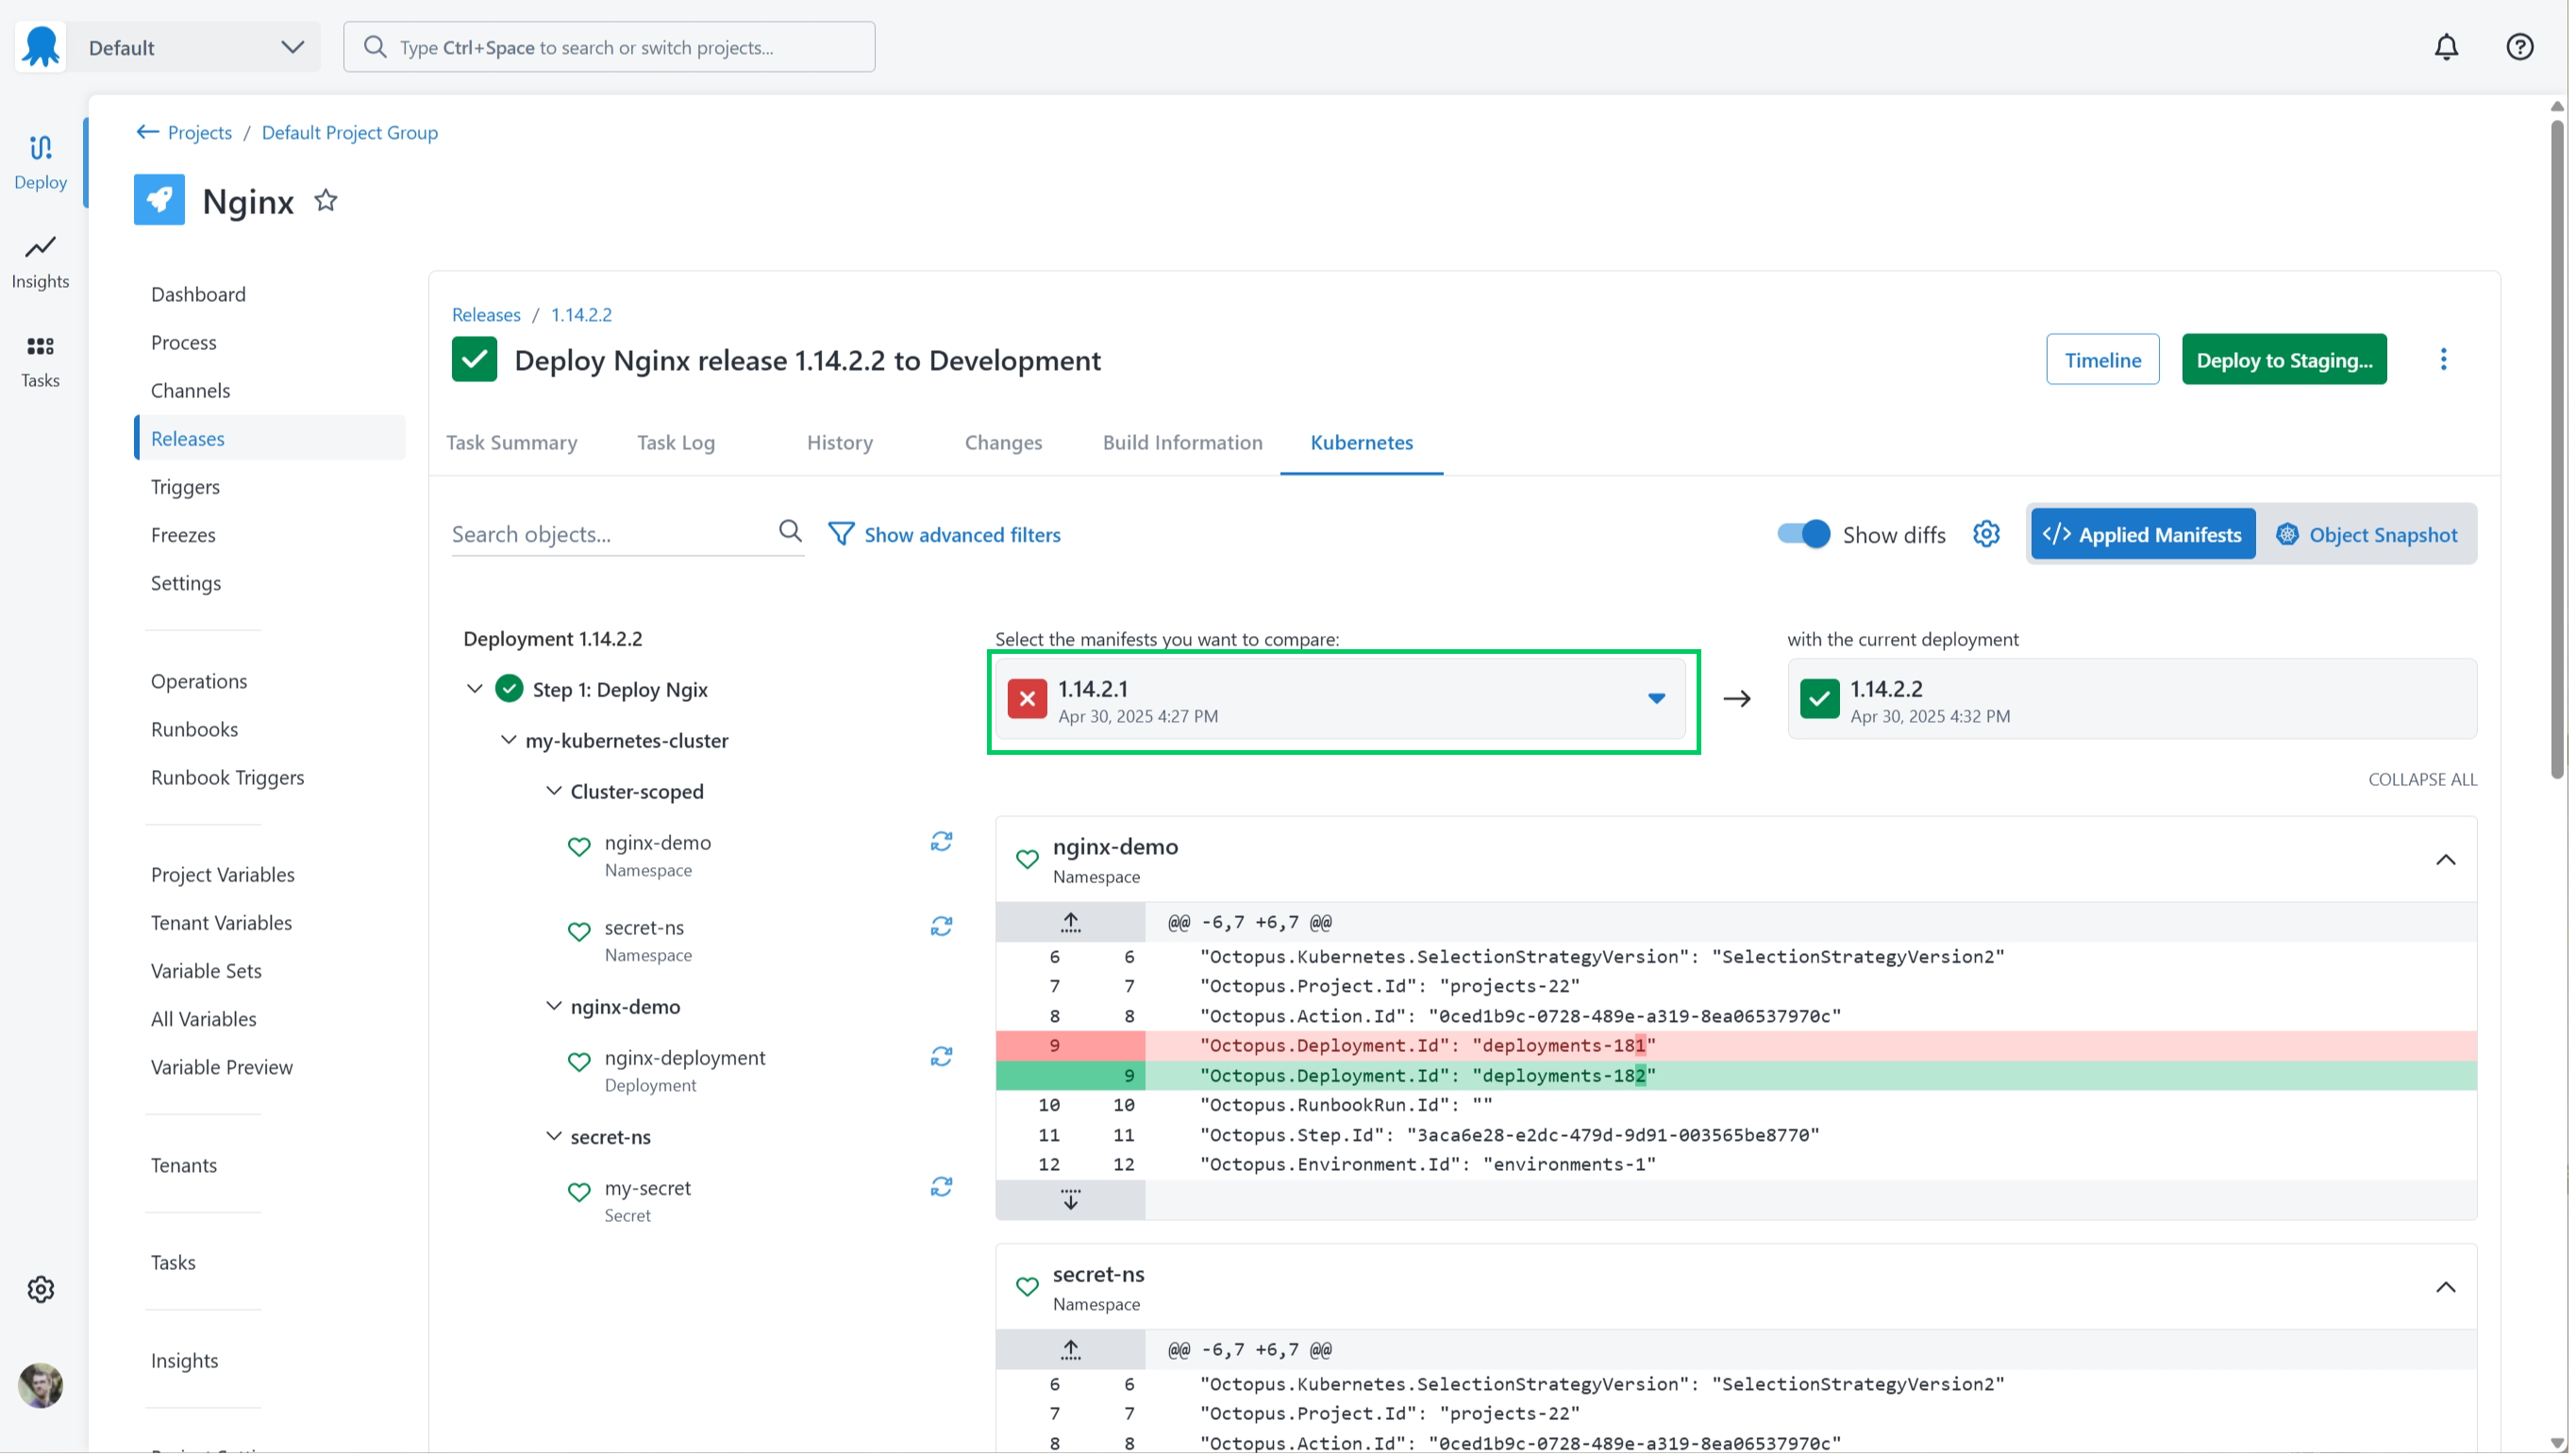
Task: Open the Deploy section in left rail
Action: pos(40,162)
